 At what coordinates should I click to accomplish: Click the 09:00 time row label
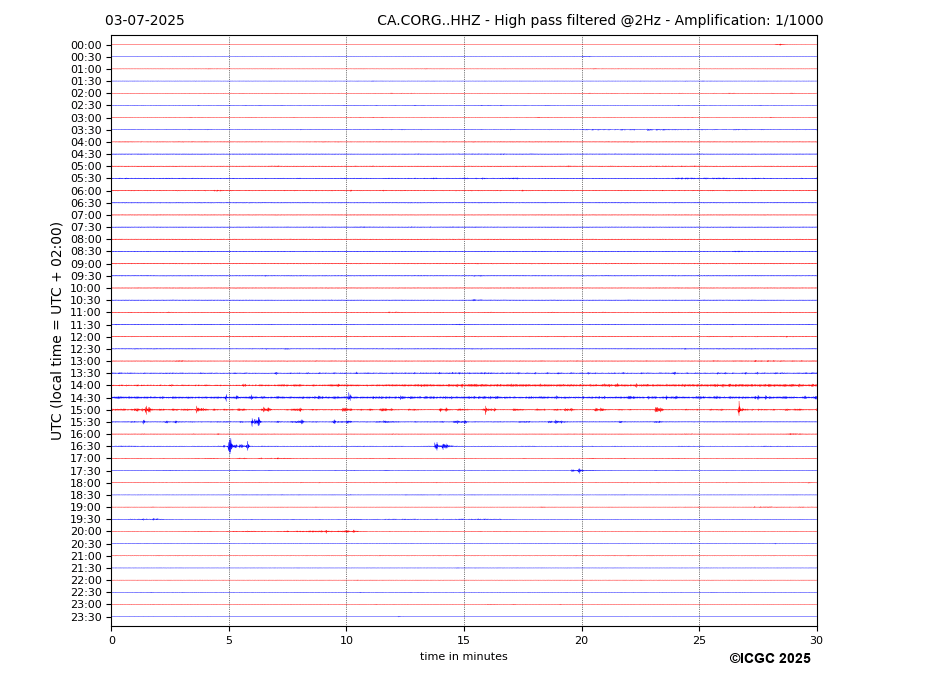click(x=86, y=264)
